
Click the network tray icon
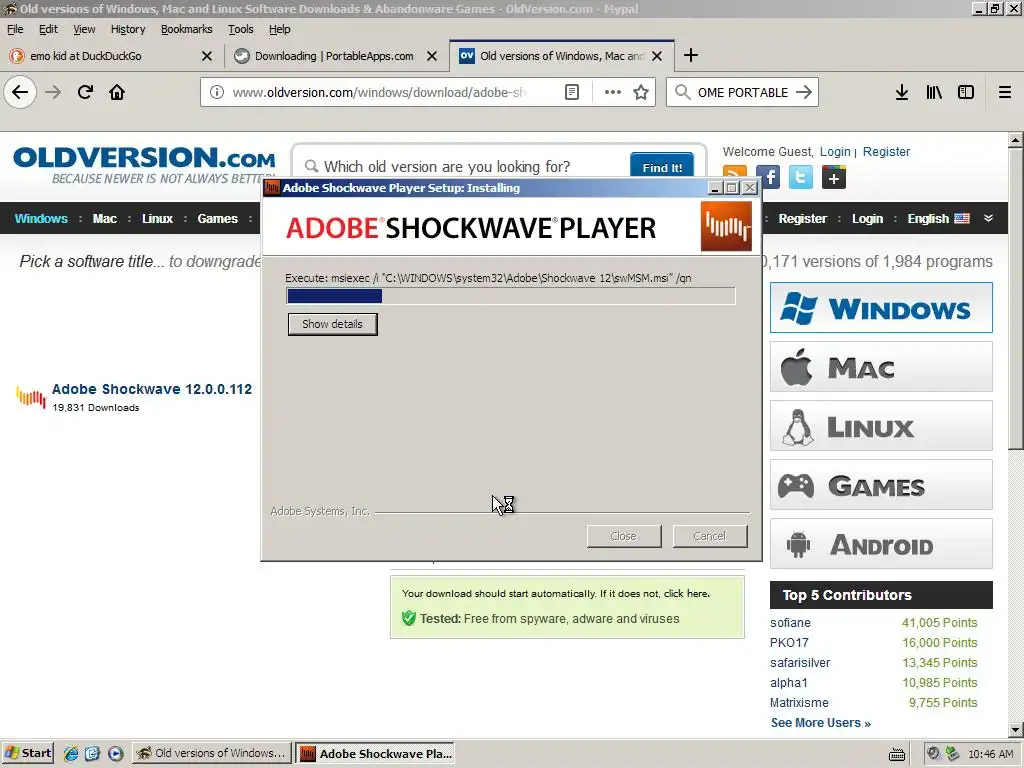coord(952,753)
